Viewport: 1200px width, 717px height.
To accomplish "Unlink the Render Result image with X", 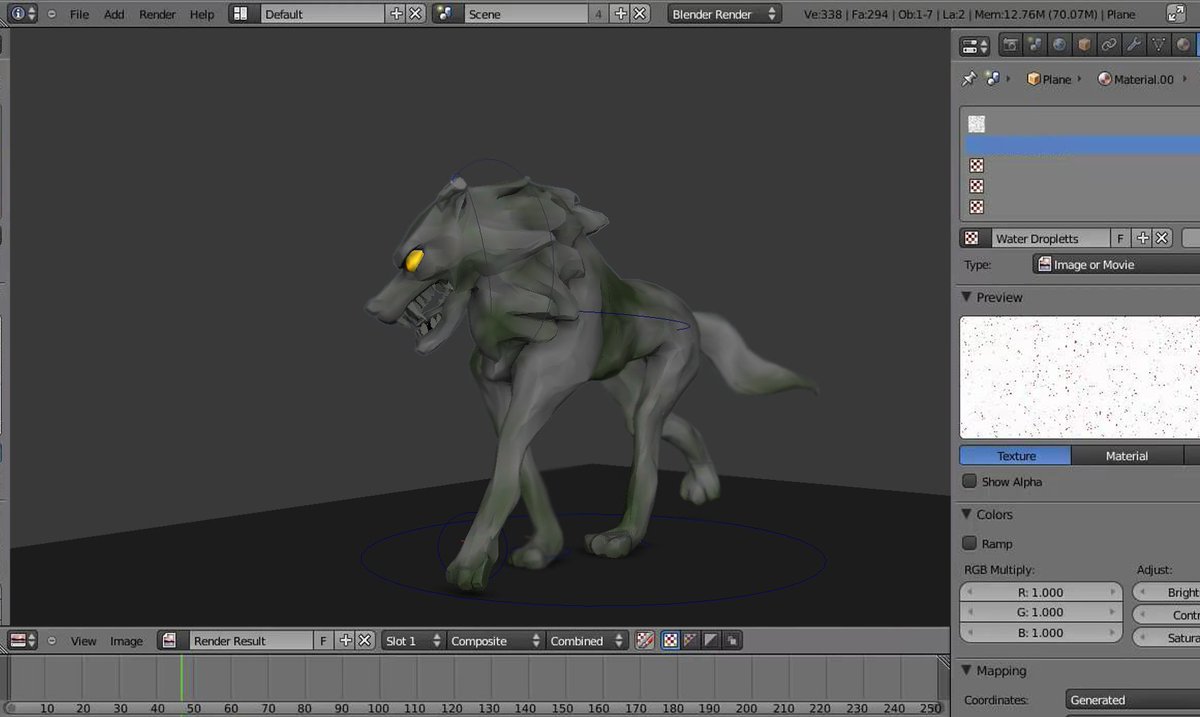I will tap(365, 641).
